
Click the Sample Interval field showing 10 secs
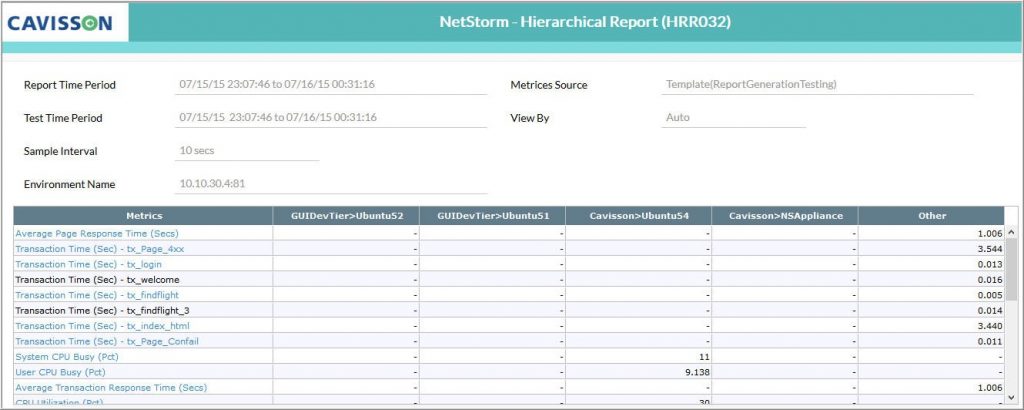coord(247,151)
